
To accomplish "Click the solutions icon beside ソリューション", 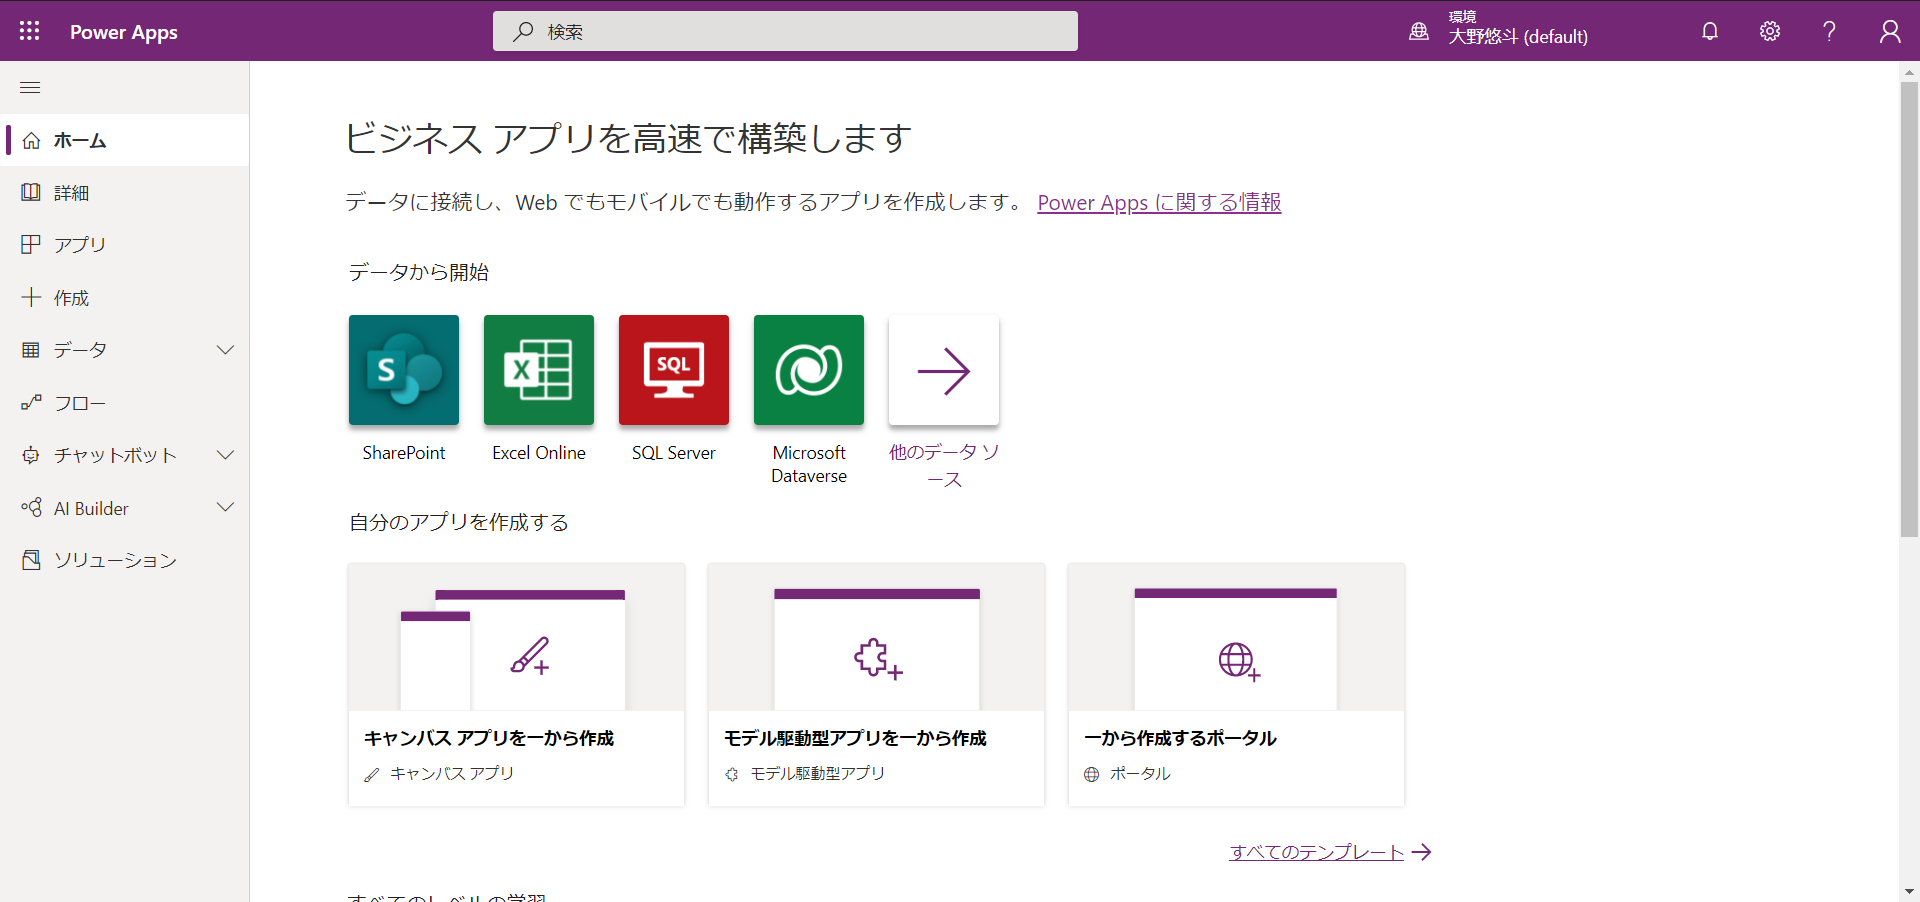I will point(31,560).
